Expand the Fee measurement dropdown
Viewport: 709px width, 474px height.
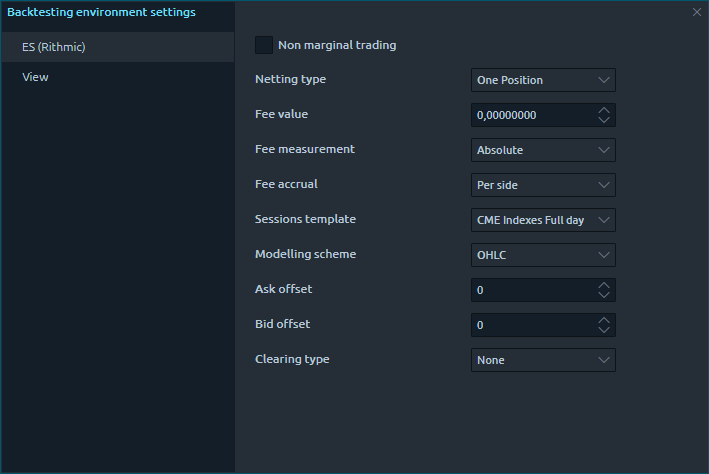pos(543,150)
